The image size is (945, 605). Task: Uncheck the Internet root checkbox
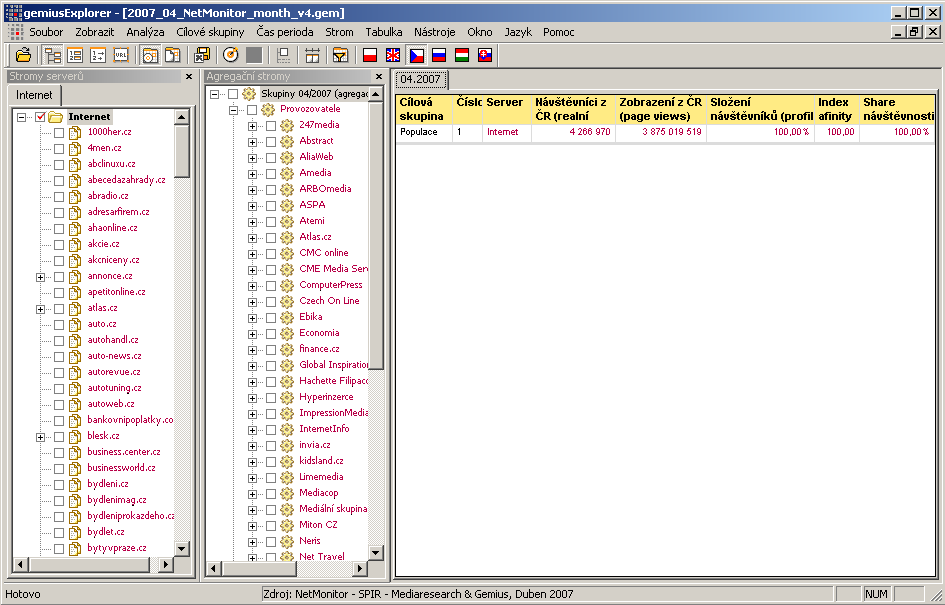40,117
